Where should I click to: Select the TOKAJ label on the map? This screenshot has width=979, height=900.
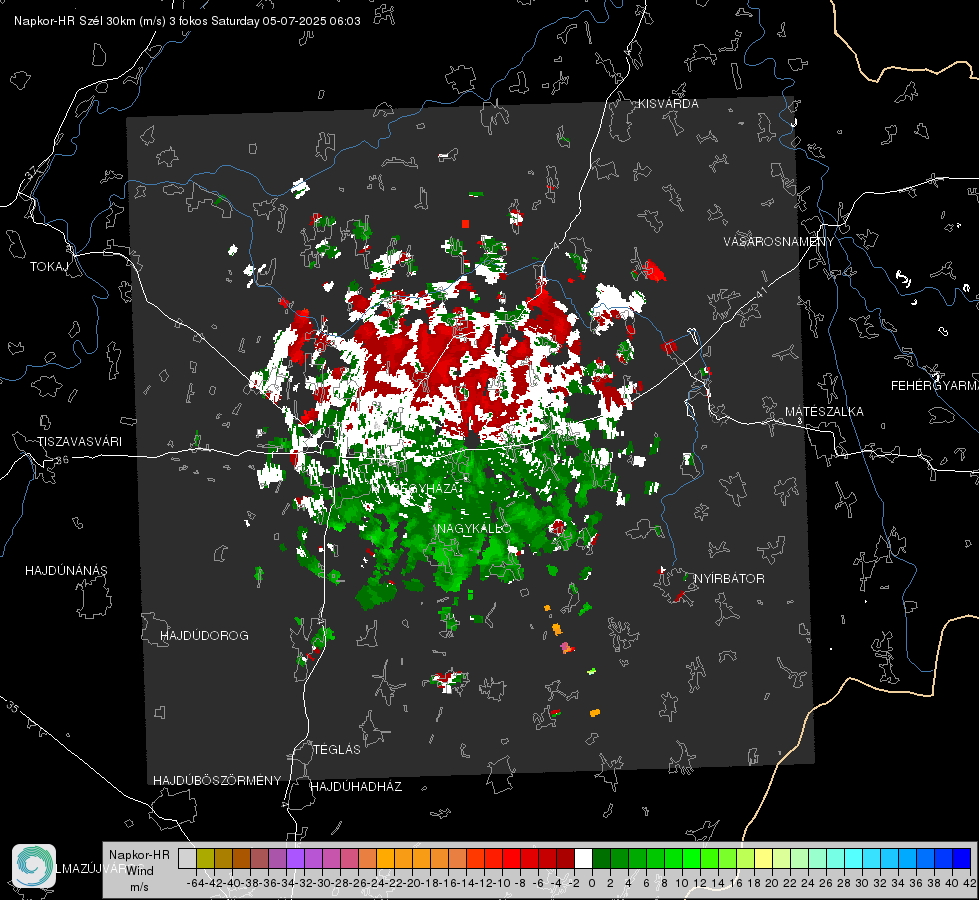(49, 267)
